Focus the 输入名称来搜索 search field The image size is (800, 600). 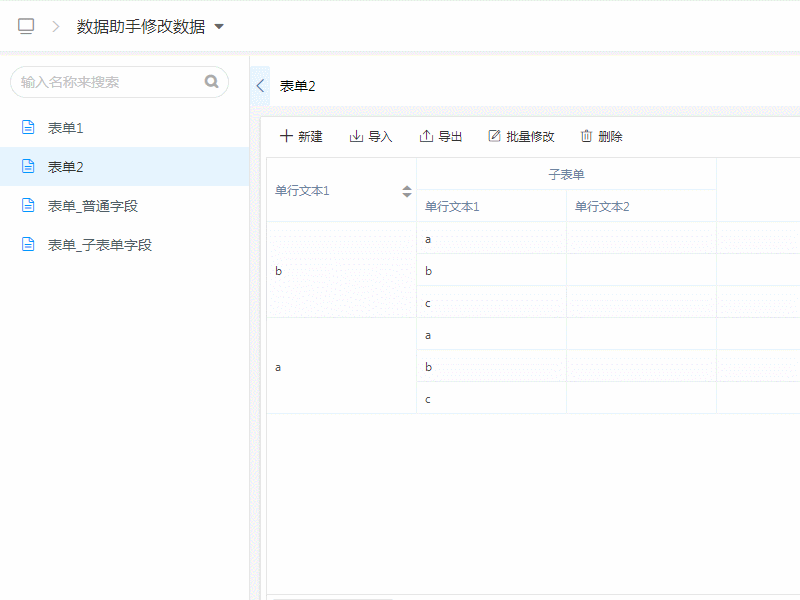(x=108, y=82)
